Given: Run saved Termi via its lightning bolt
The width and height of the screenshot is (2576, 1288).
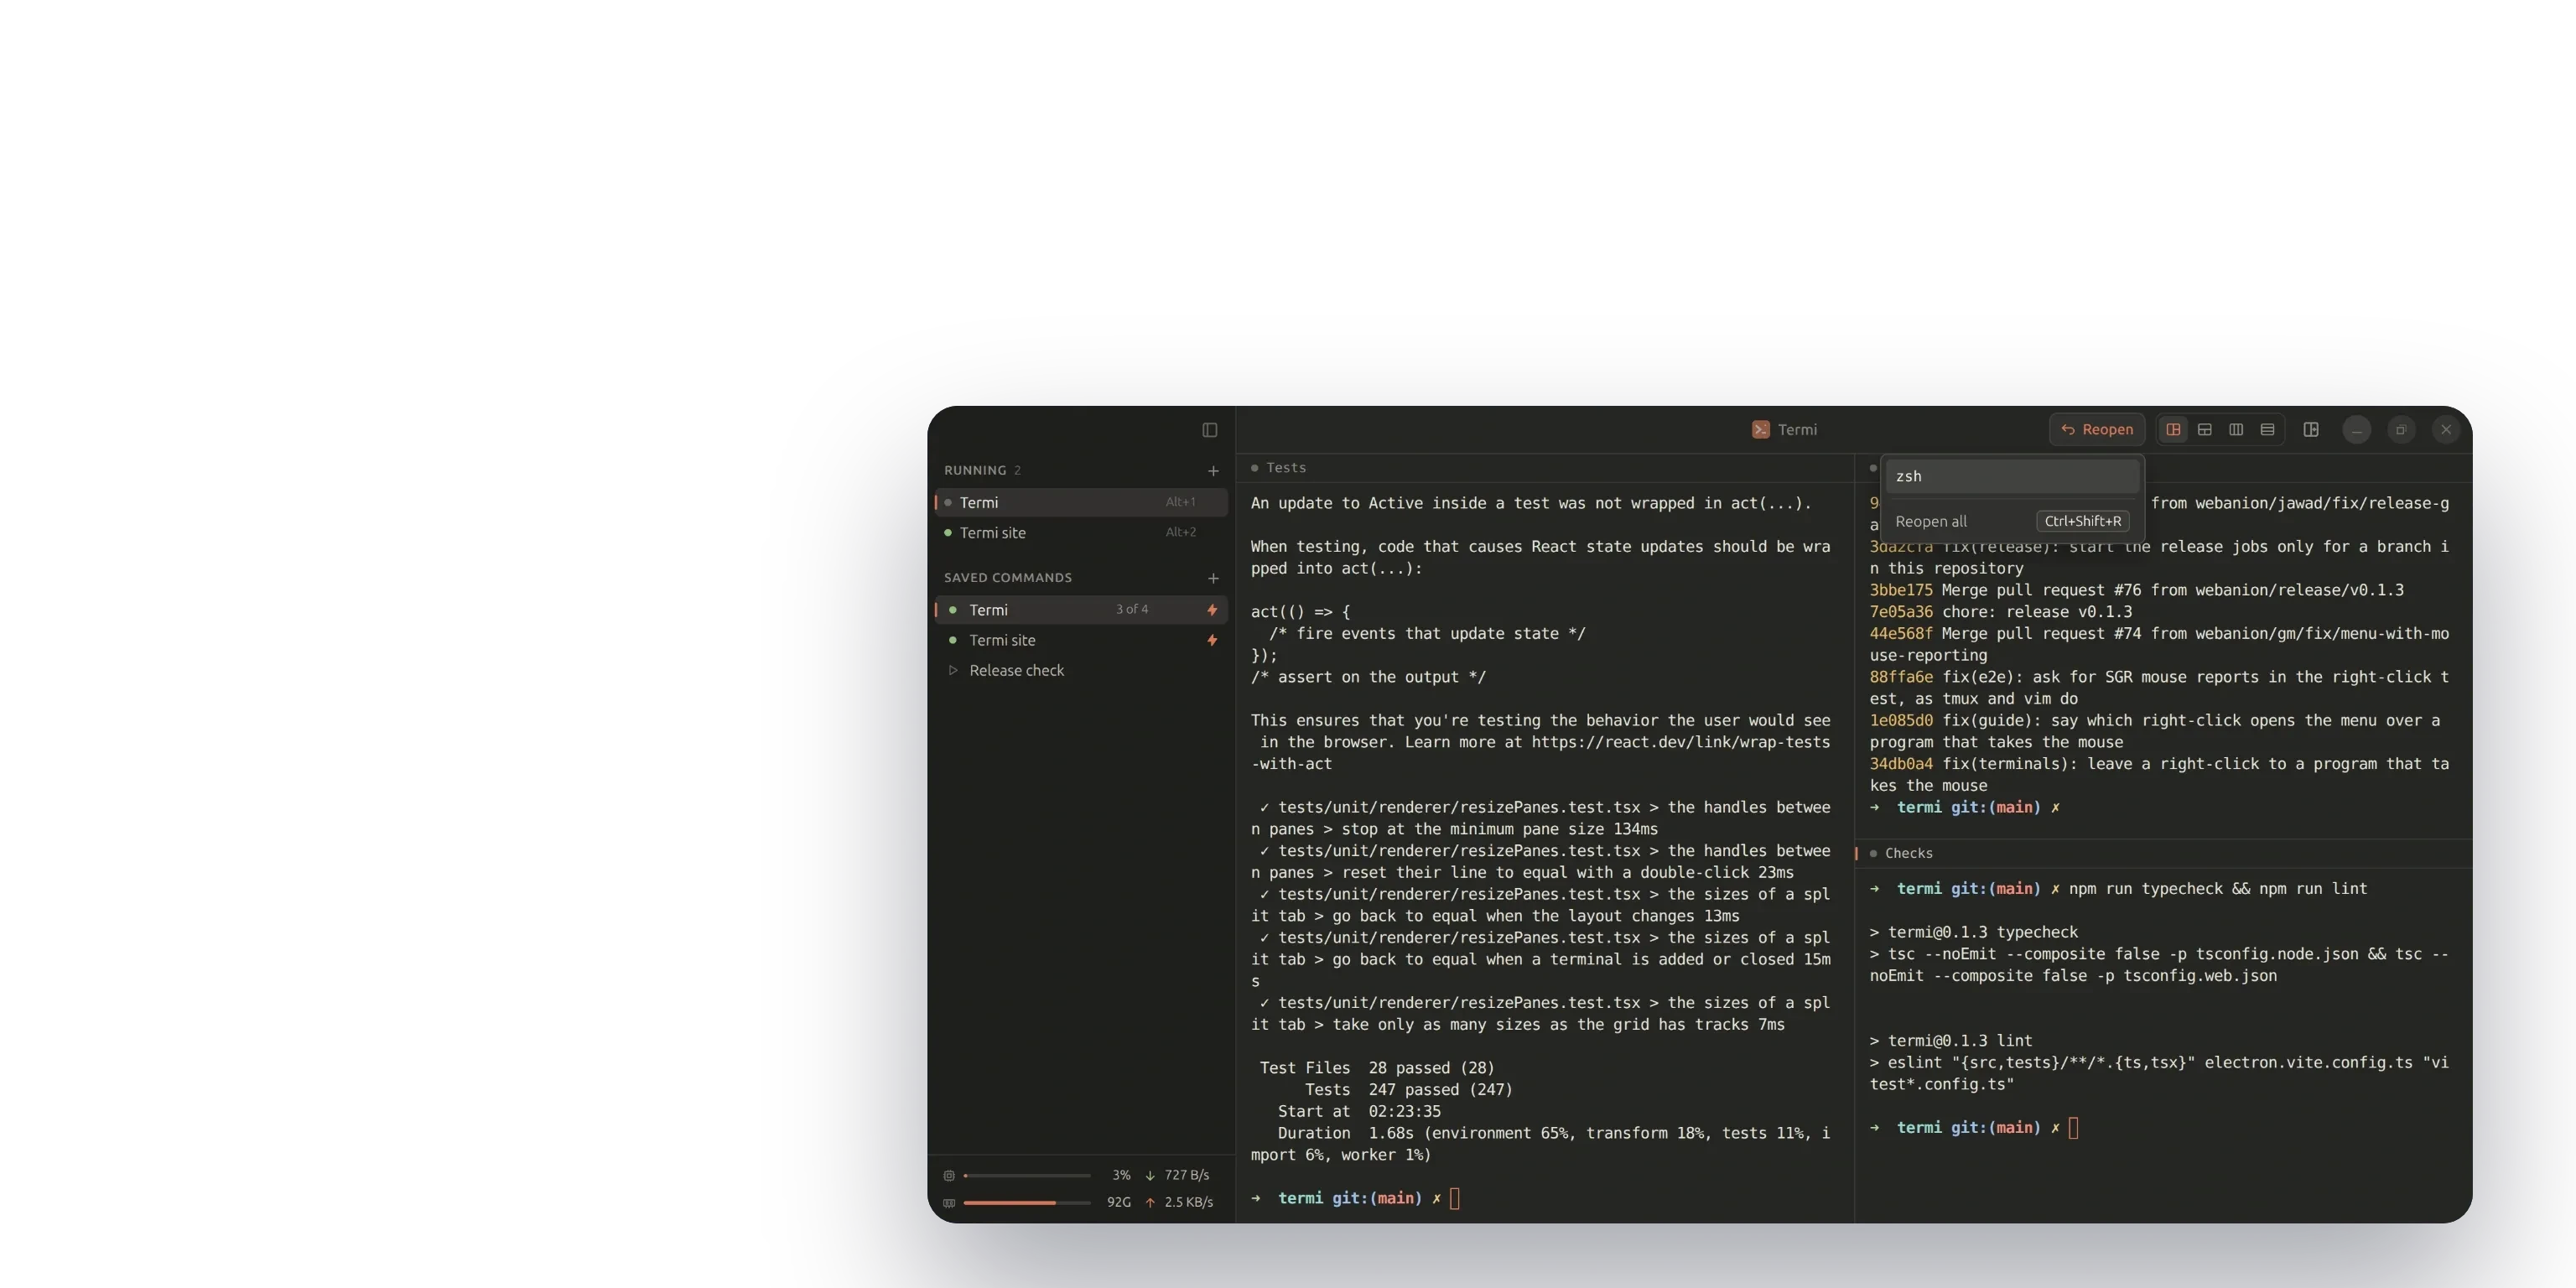Looking at the screenshot, I should click(x=1212, y=610).
